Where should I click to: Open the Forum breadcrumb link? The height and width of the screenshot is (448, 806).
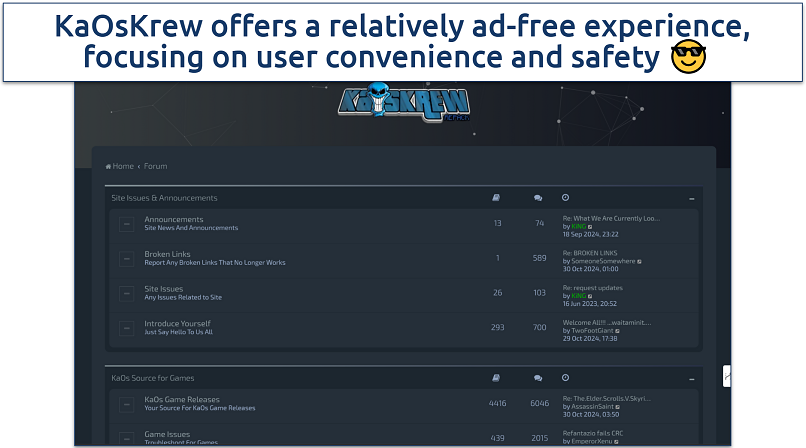coord(155,166)
